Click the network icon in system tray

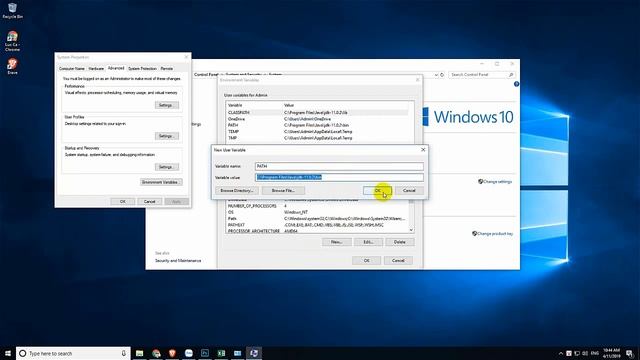pos(577,353)
